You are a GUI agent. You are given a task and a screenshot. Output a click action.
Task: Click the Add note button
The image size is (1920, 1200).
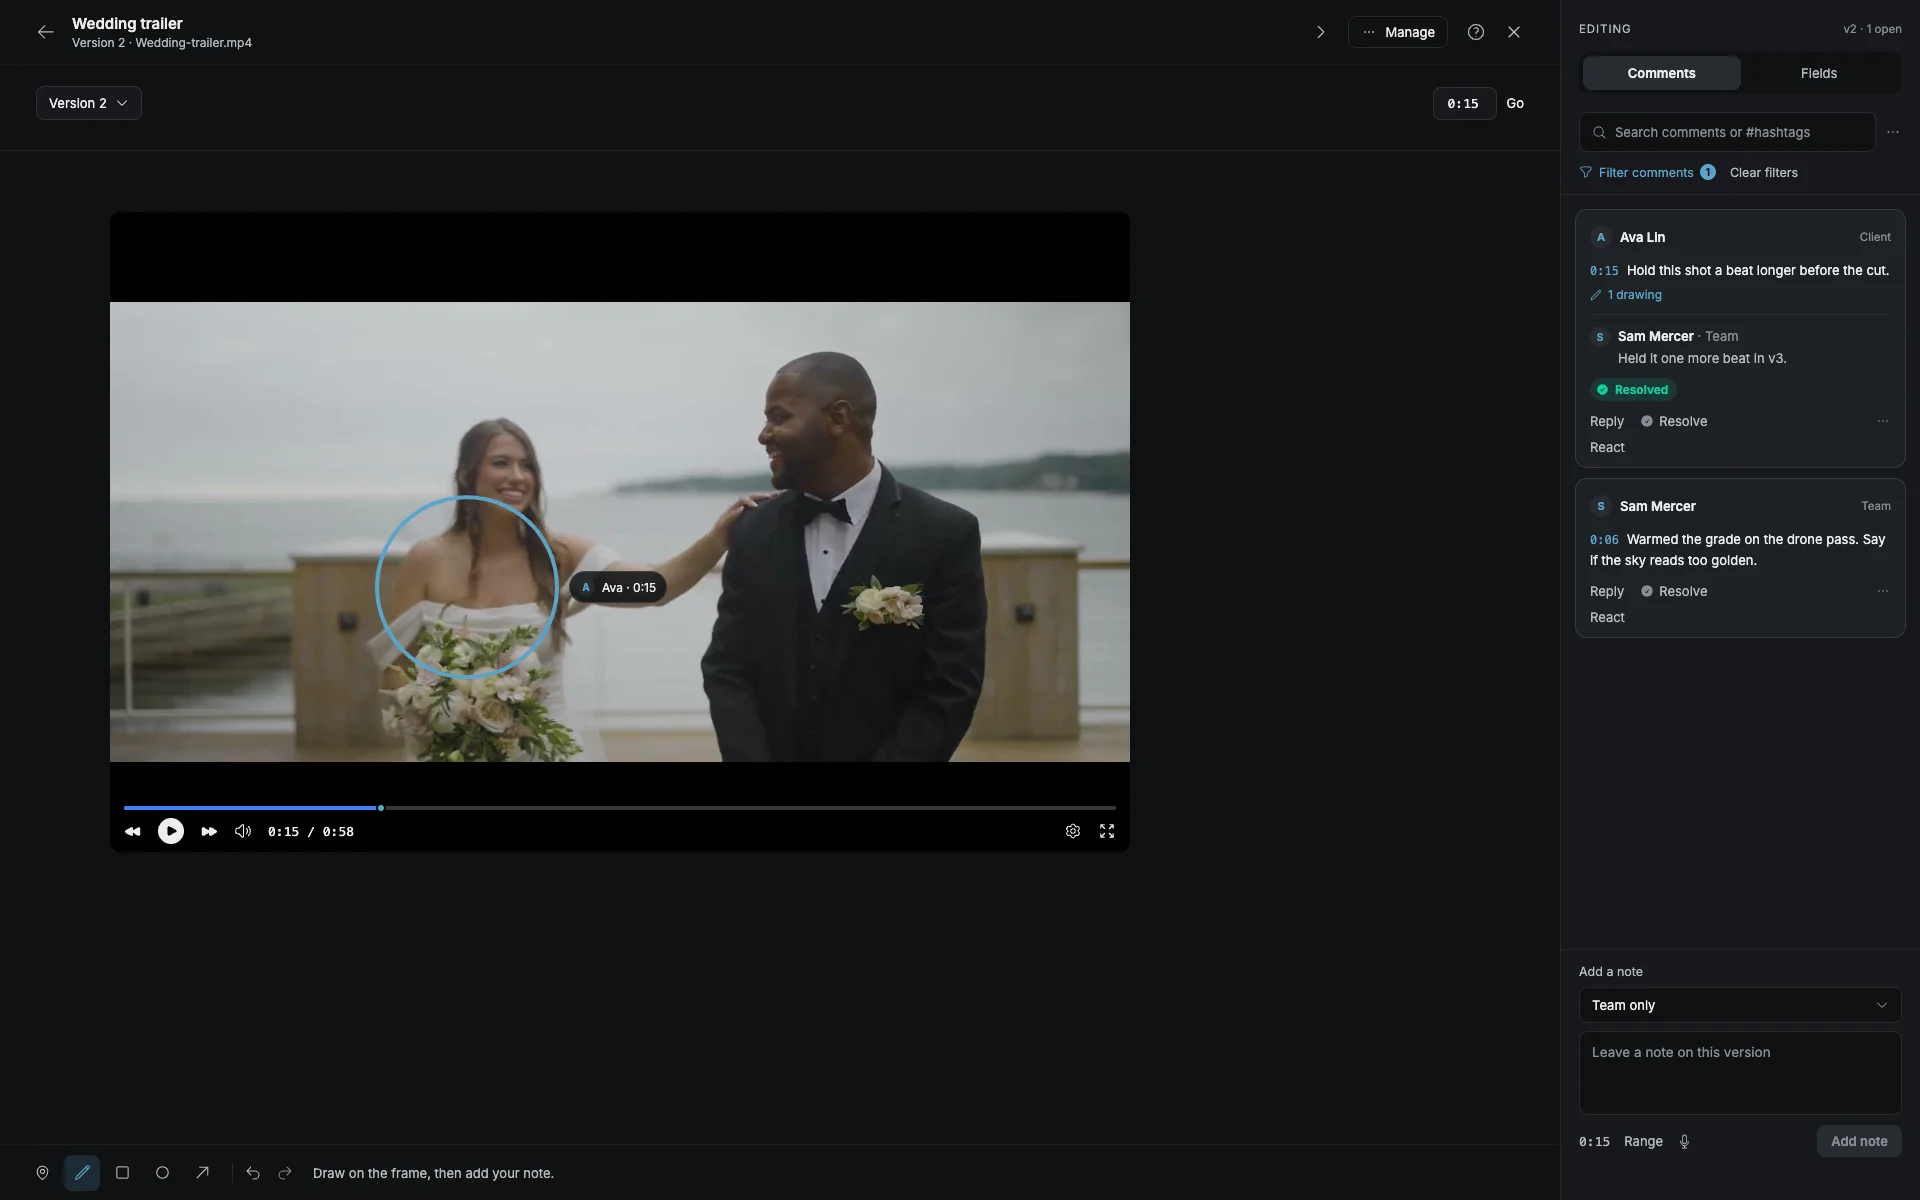[1859, 1141]
